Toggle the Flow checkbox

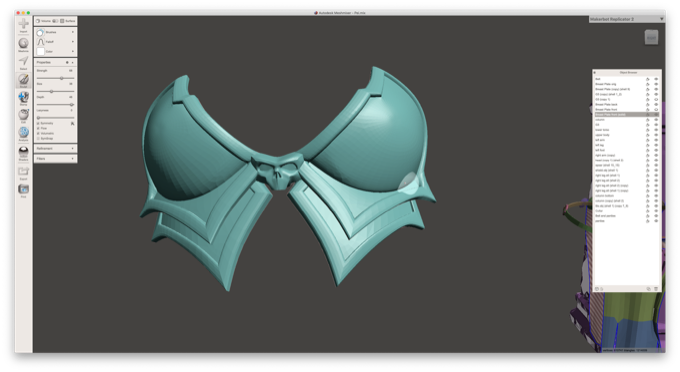(x=38, y=128)
